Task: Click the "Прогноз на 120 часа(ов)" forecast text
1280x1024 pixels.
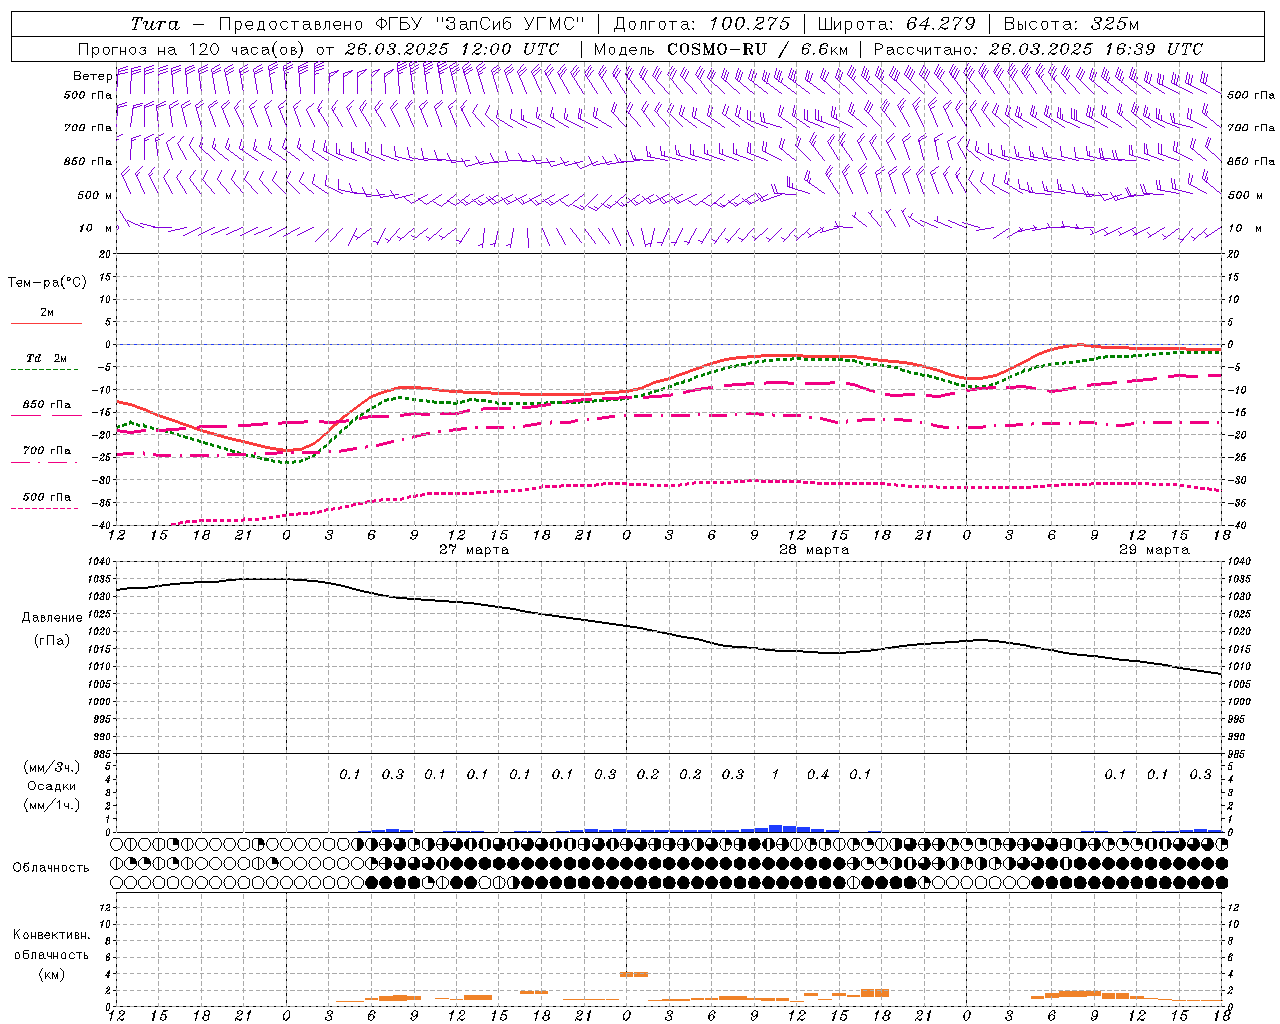Action: point(192,49)
